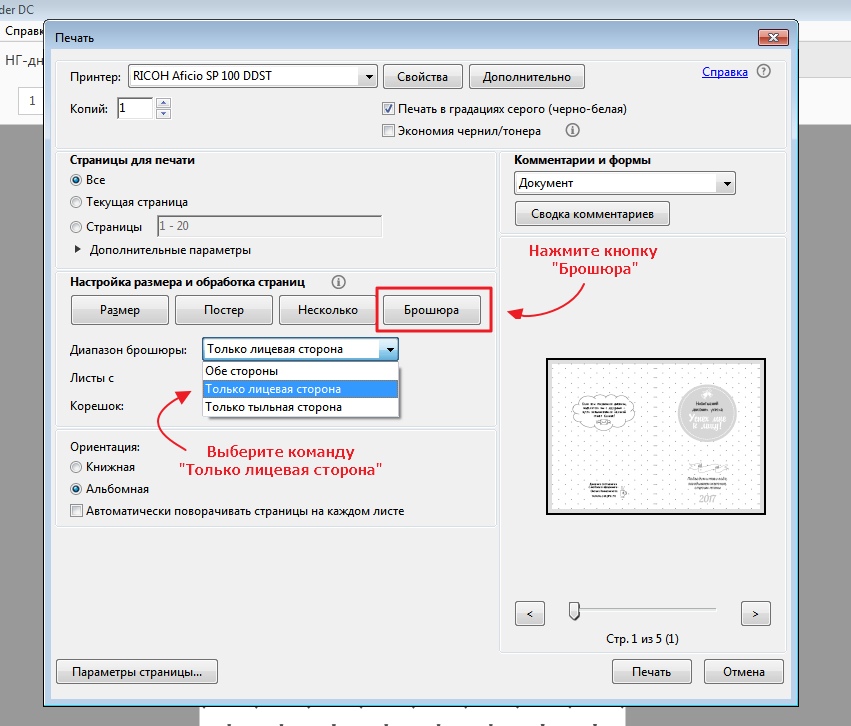Close the Печать dialog

pos(773,37)
